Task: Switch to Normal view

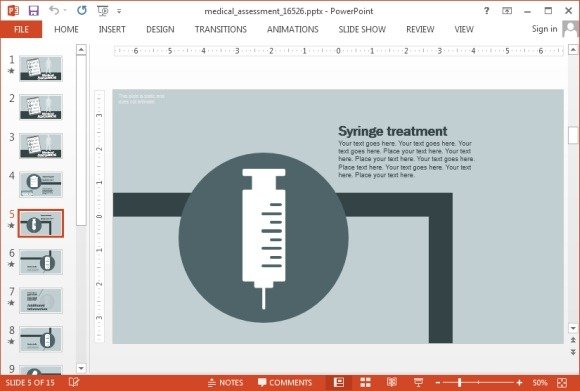Action: pos(338,382)
